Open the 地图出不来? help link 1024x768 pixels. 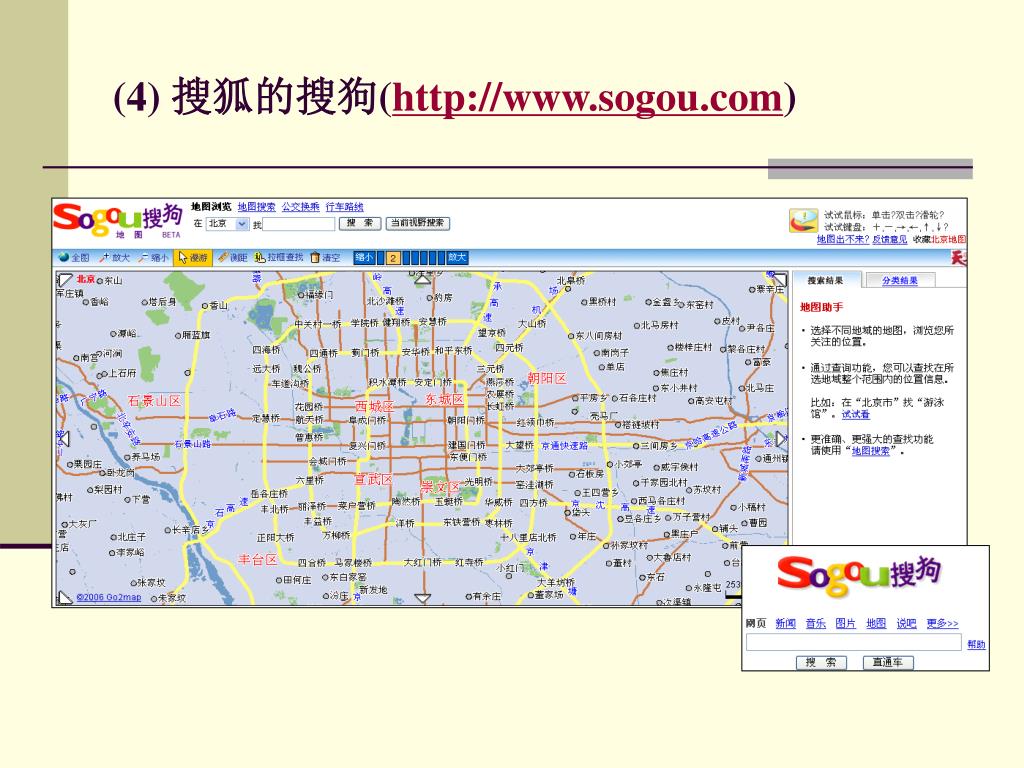pyautogui.click(x=843, y=239)
